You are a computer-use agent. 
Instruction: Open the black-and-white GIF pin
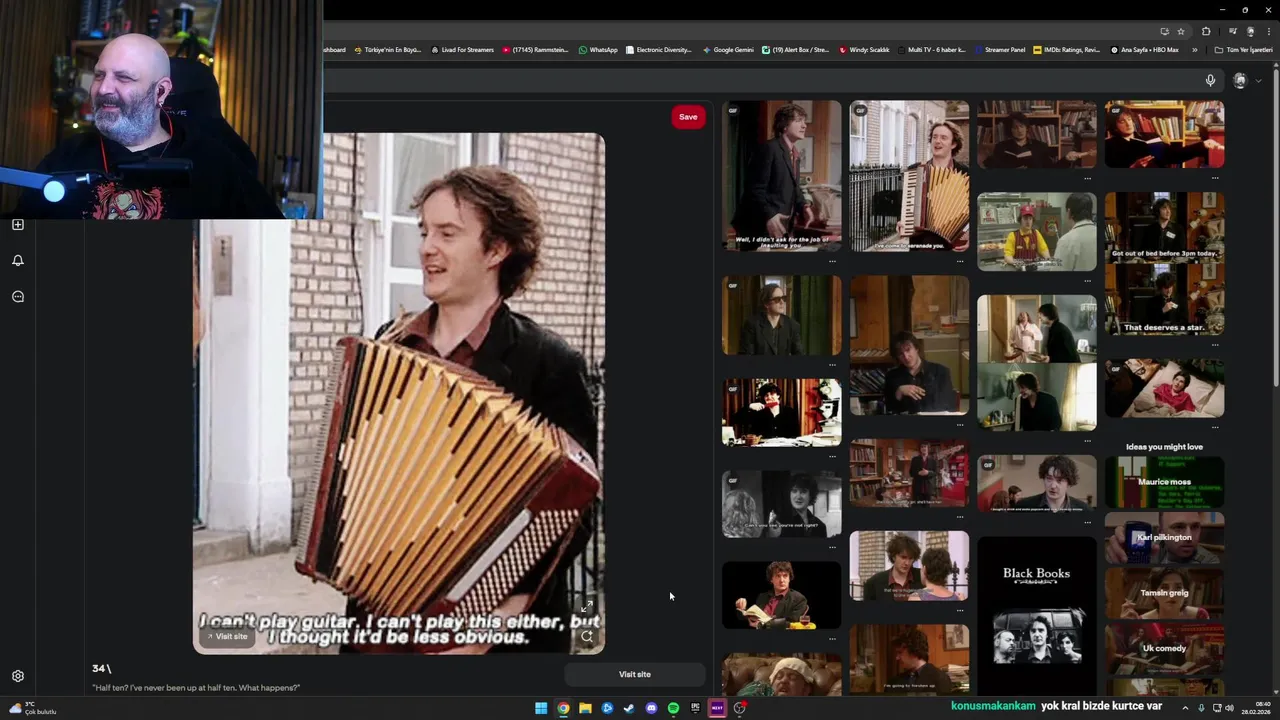pyautogui.click(x=782, y=504)
